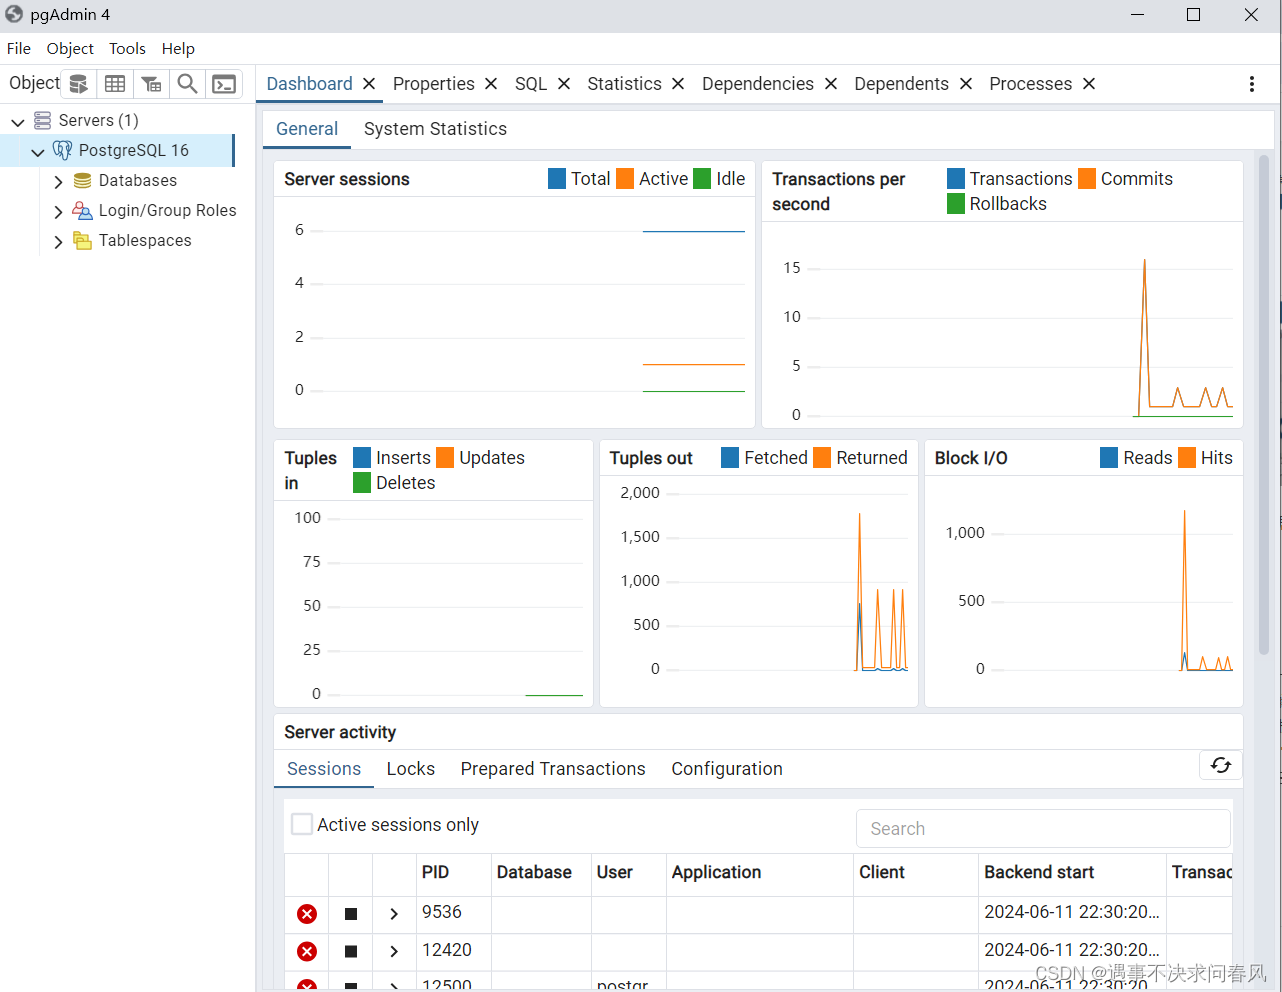Click the Servers group icon
This screenshot has height=992, width=1282.
(42, 121)
